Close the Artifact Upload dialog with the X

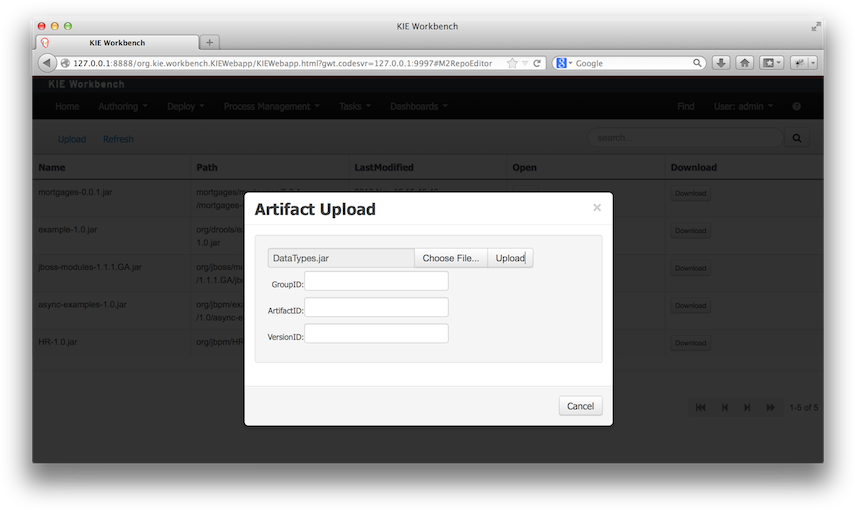pyautogui.click(x=597, y=207)
